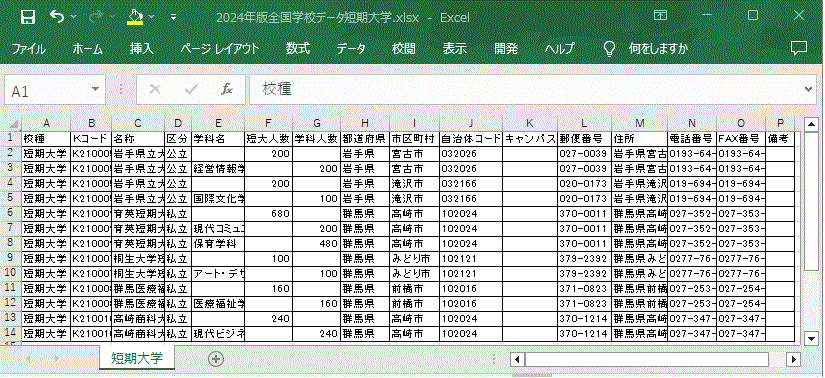Customize the Quick Access Toolbar dropdown
This screenshot has width=825, height=378.
point(174,17)
